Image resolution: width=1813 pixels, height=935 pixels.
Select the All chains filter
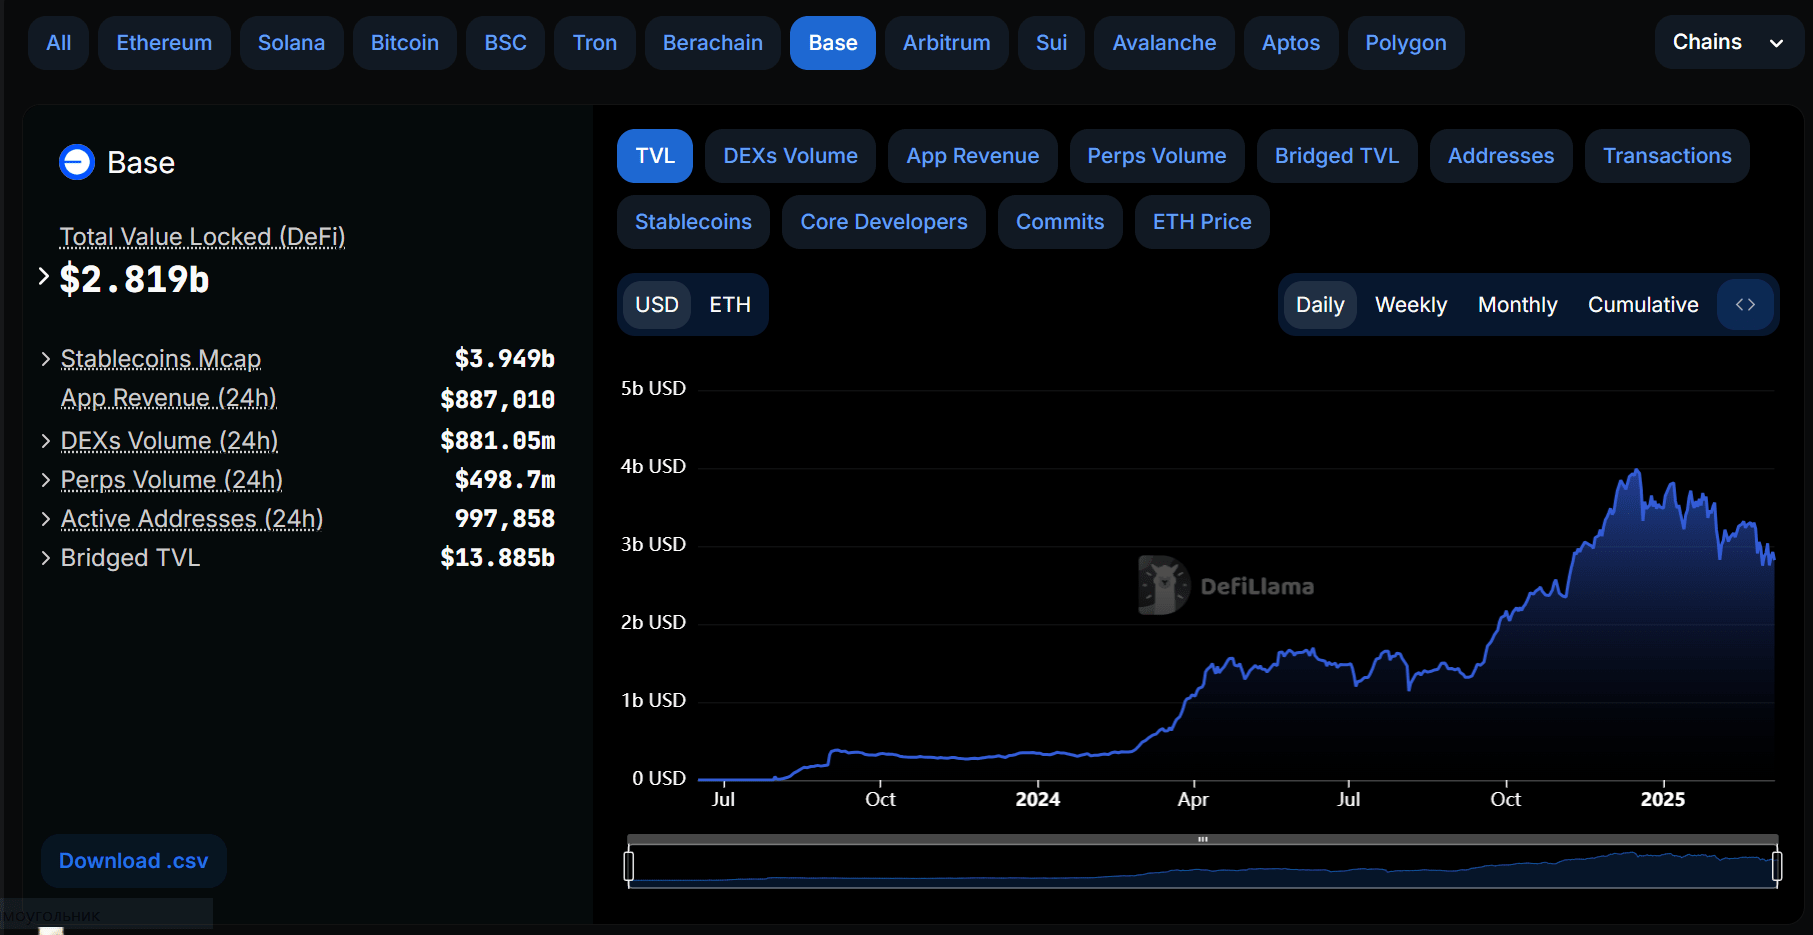click(59, 43)
